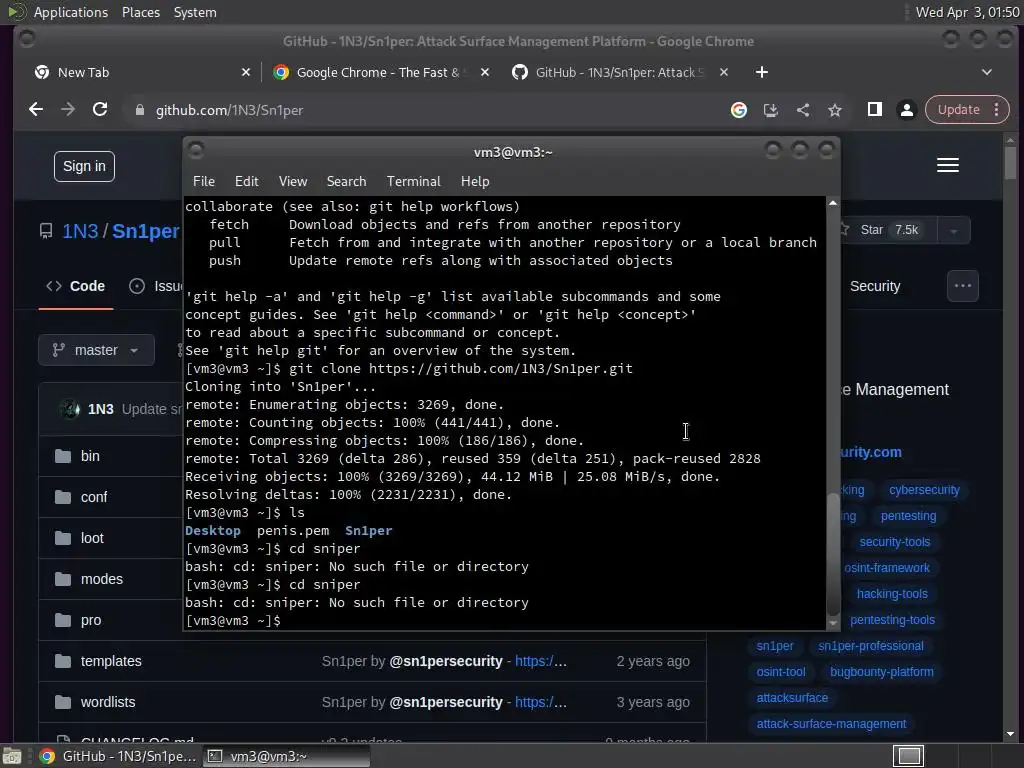The height and width of the screenshot is (768, 1024).
Task: Click the workspace switcher in bottom panel
Action: pos(908,756)
